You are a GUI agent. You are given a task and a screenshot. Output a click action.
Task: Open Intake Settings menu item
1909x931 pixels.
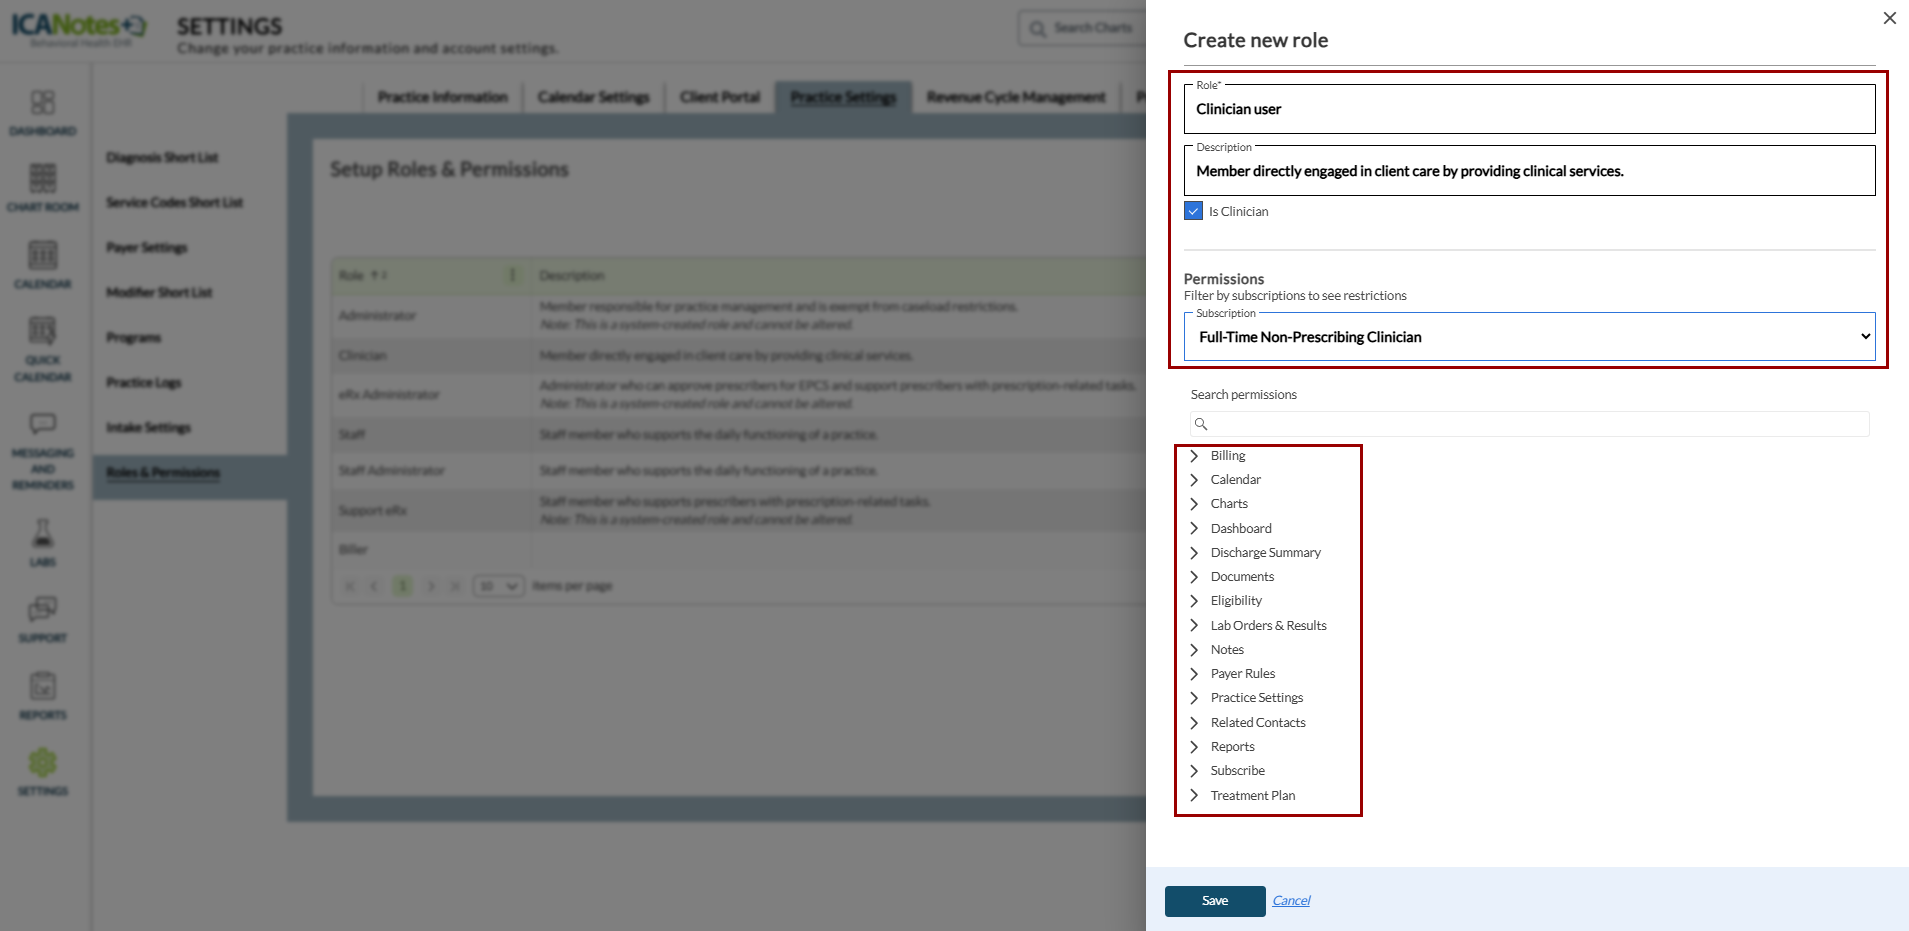click(x=148, y=428)
